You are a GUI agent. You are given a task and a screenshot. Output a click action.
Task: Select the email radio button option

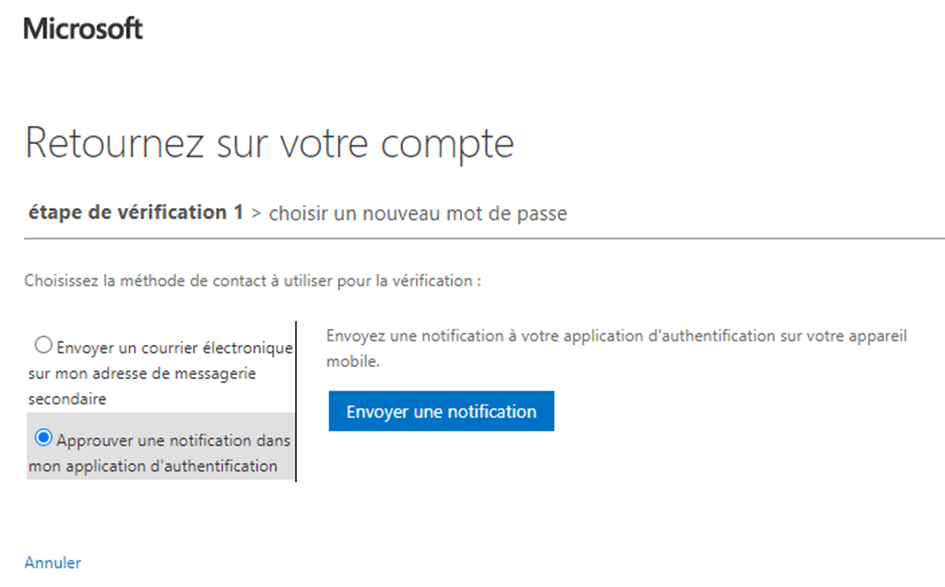click(43, 345)
